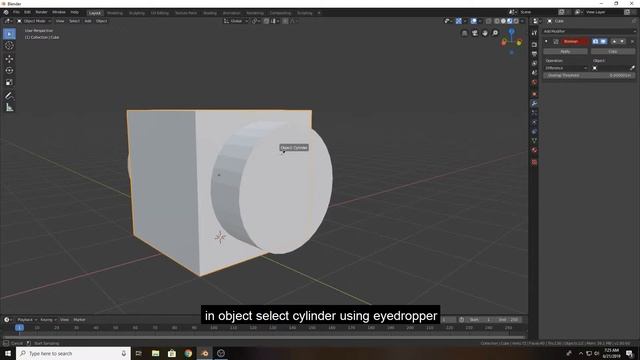
Task: Open the 3D viewport editor type menu
Action: tap(8, 21)
